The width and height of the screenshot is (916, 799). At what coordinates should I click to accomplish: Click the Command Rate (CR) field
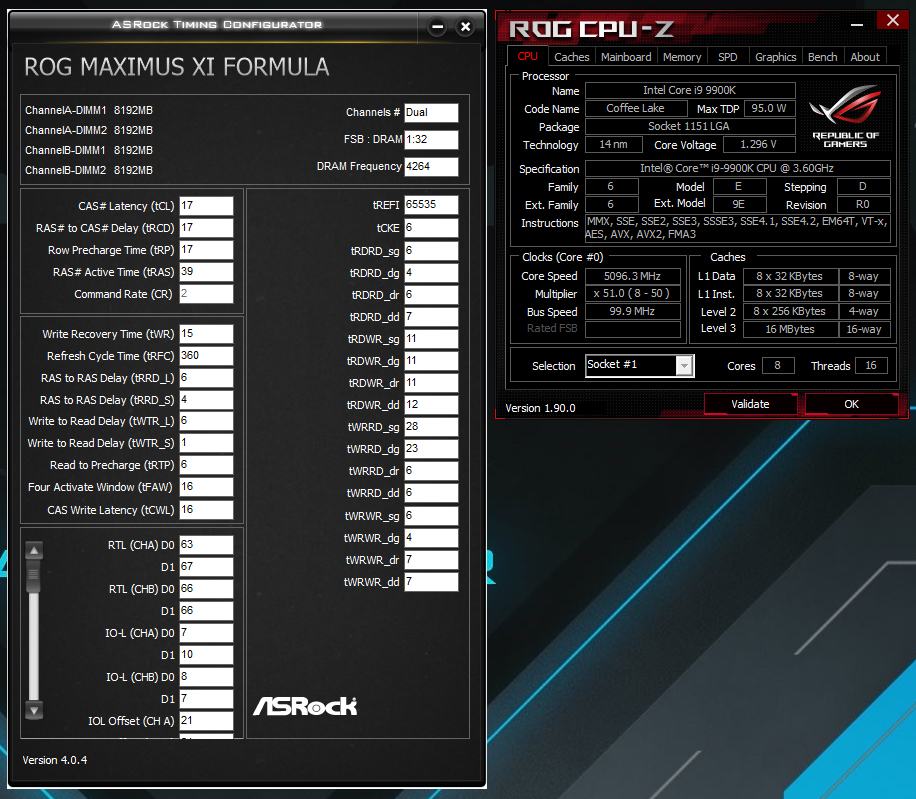206,294
